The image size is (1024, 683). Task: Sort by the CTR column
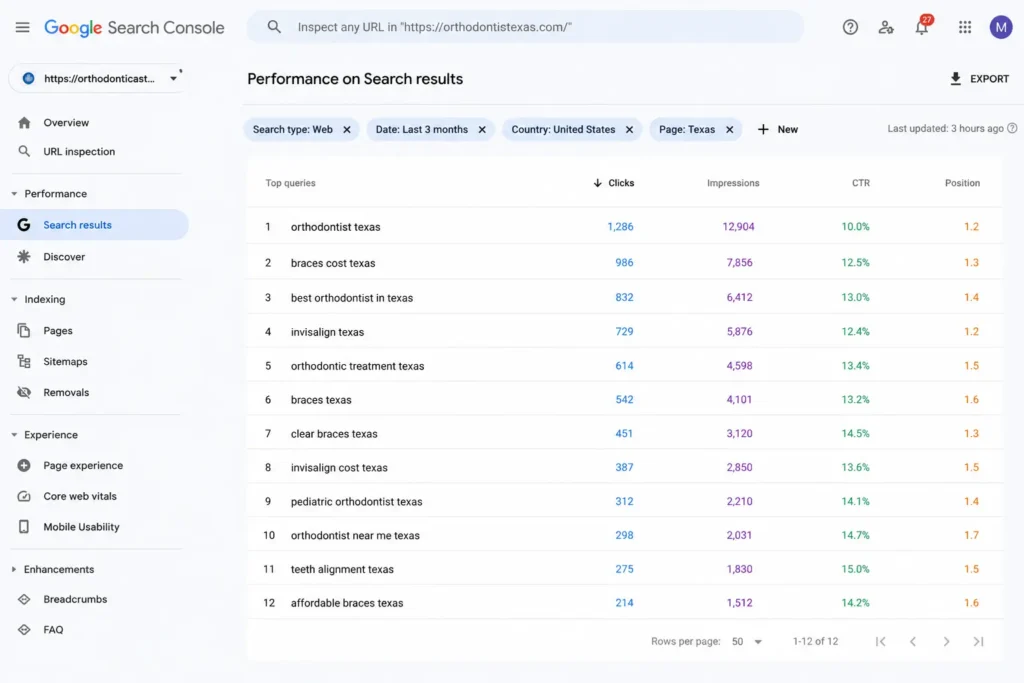point(861,183)
